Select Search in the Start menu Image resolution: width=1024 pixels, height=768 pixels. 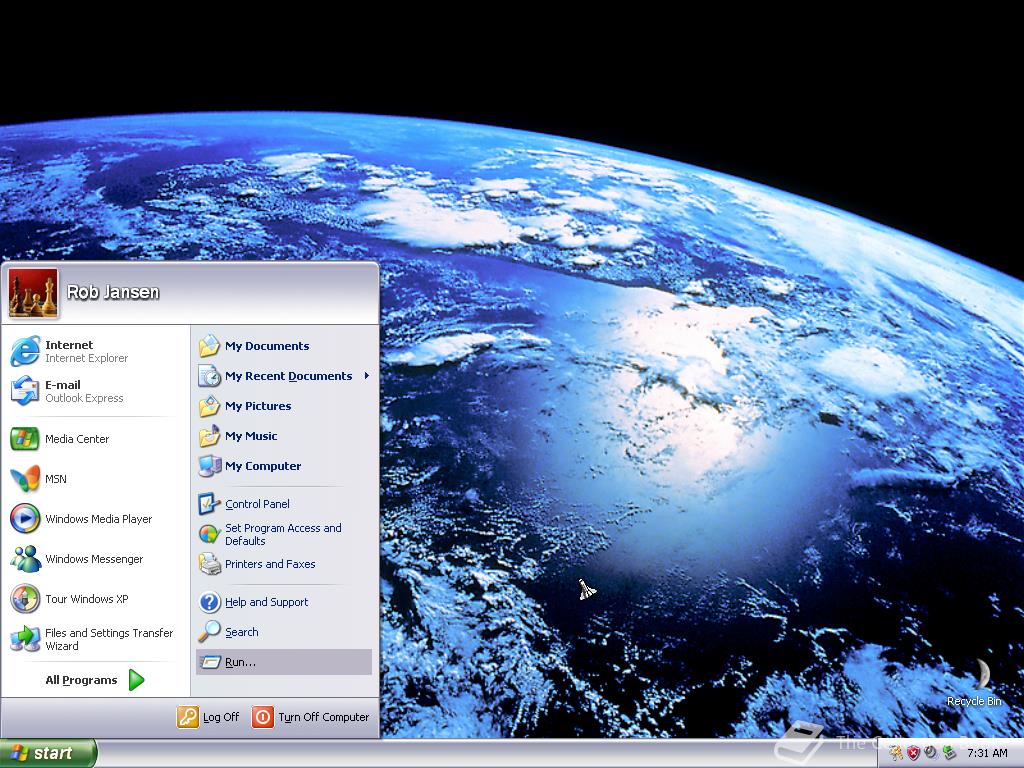(284, 632)
